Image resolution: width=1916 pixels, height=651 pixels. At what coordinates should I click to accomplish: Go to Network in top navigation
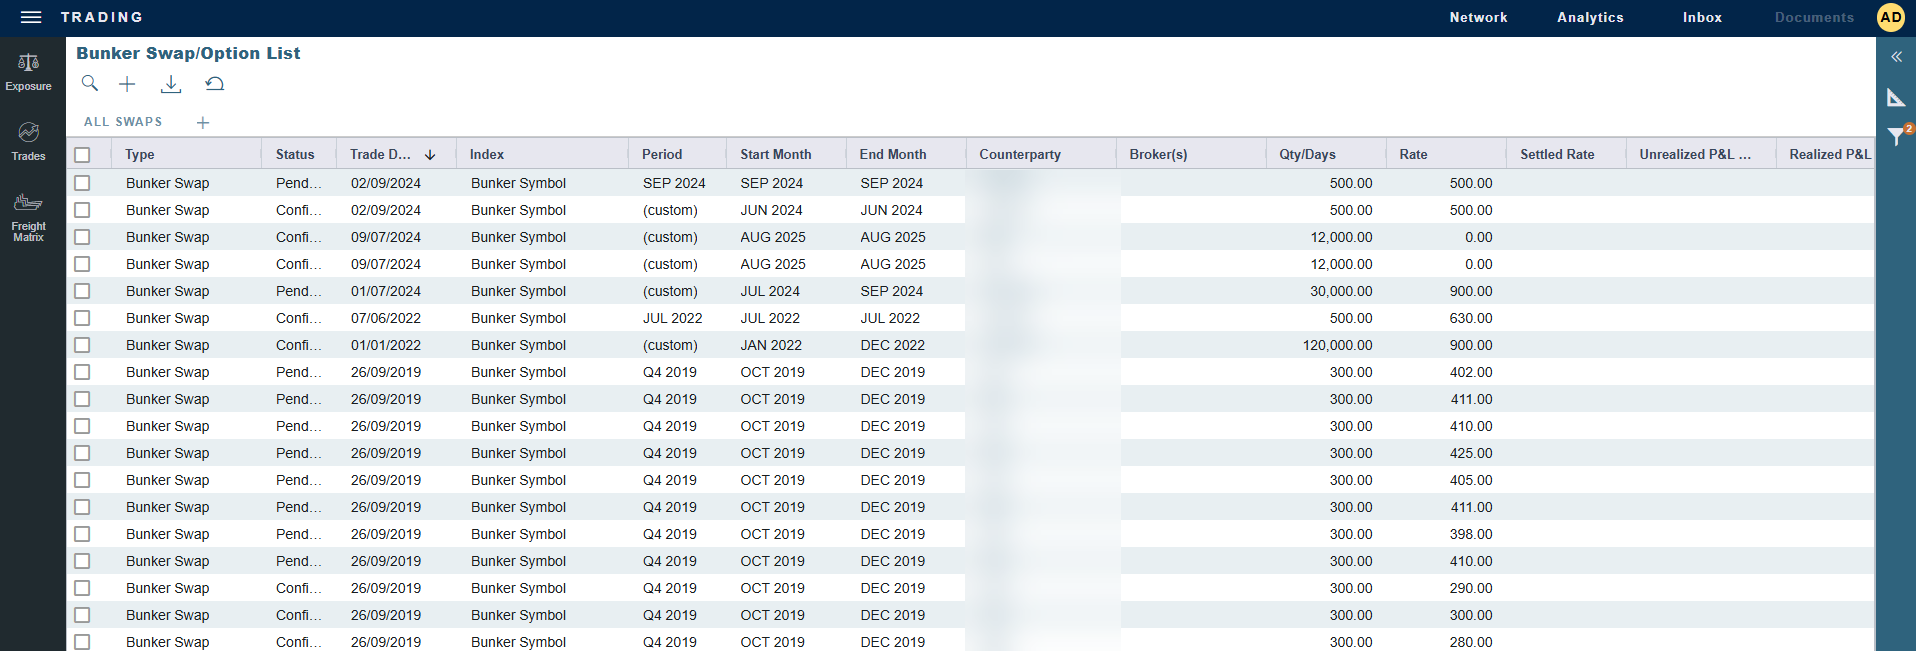click(1478, 17)
